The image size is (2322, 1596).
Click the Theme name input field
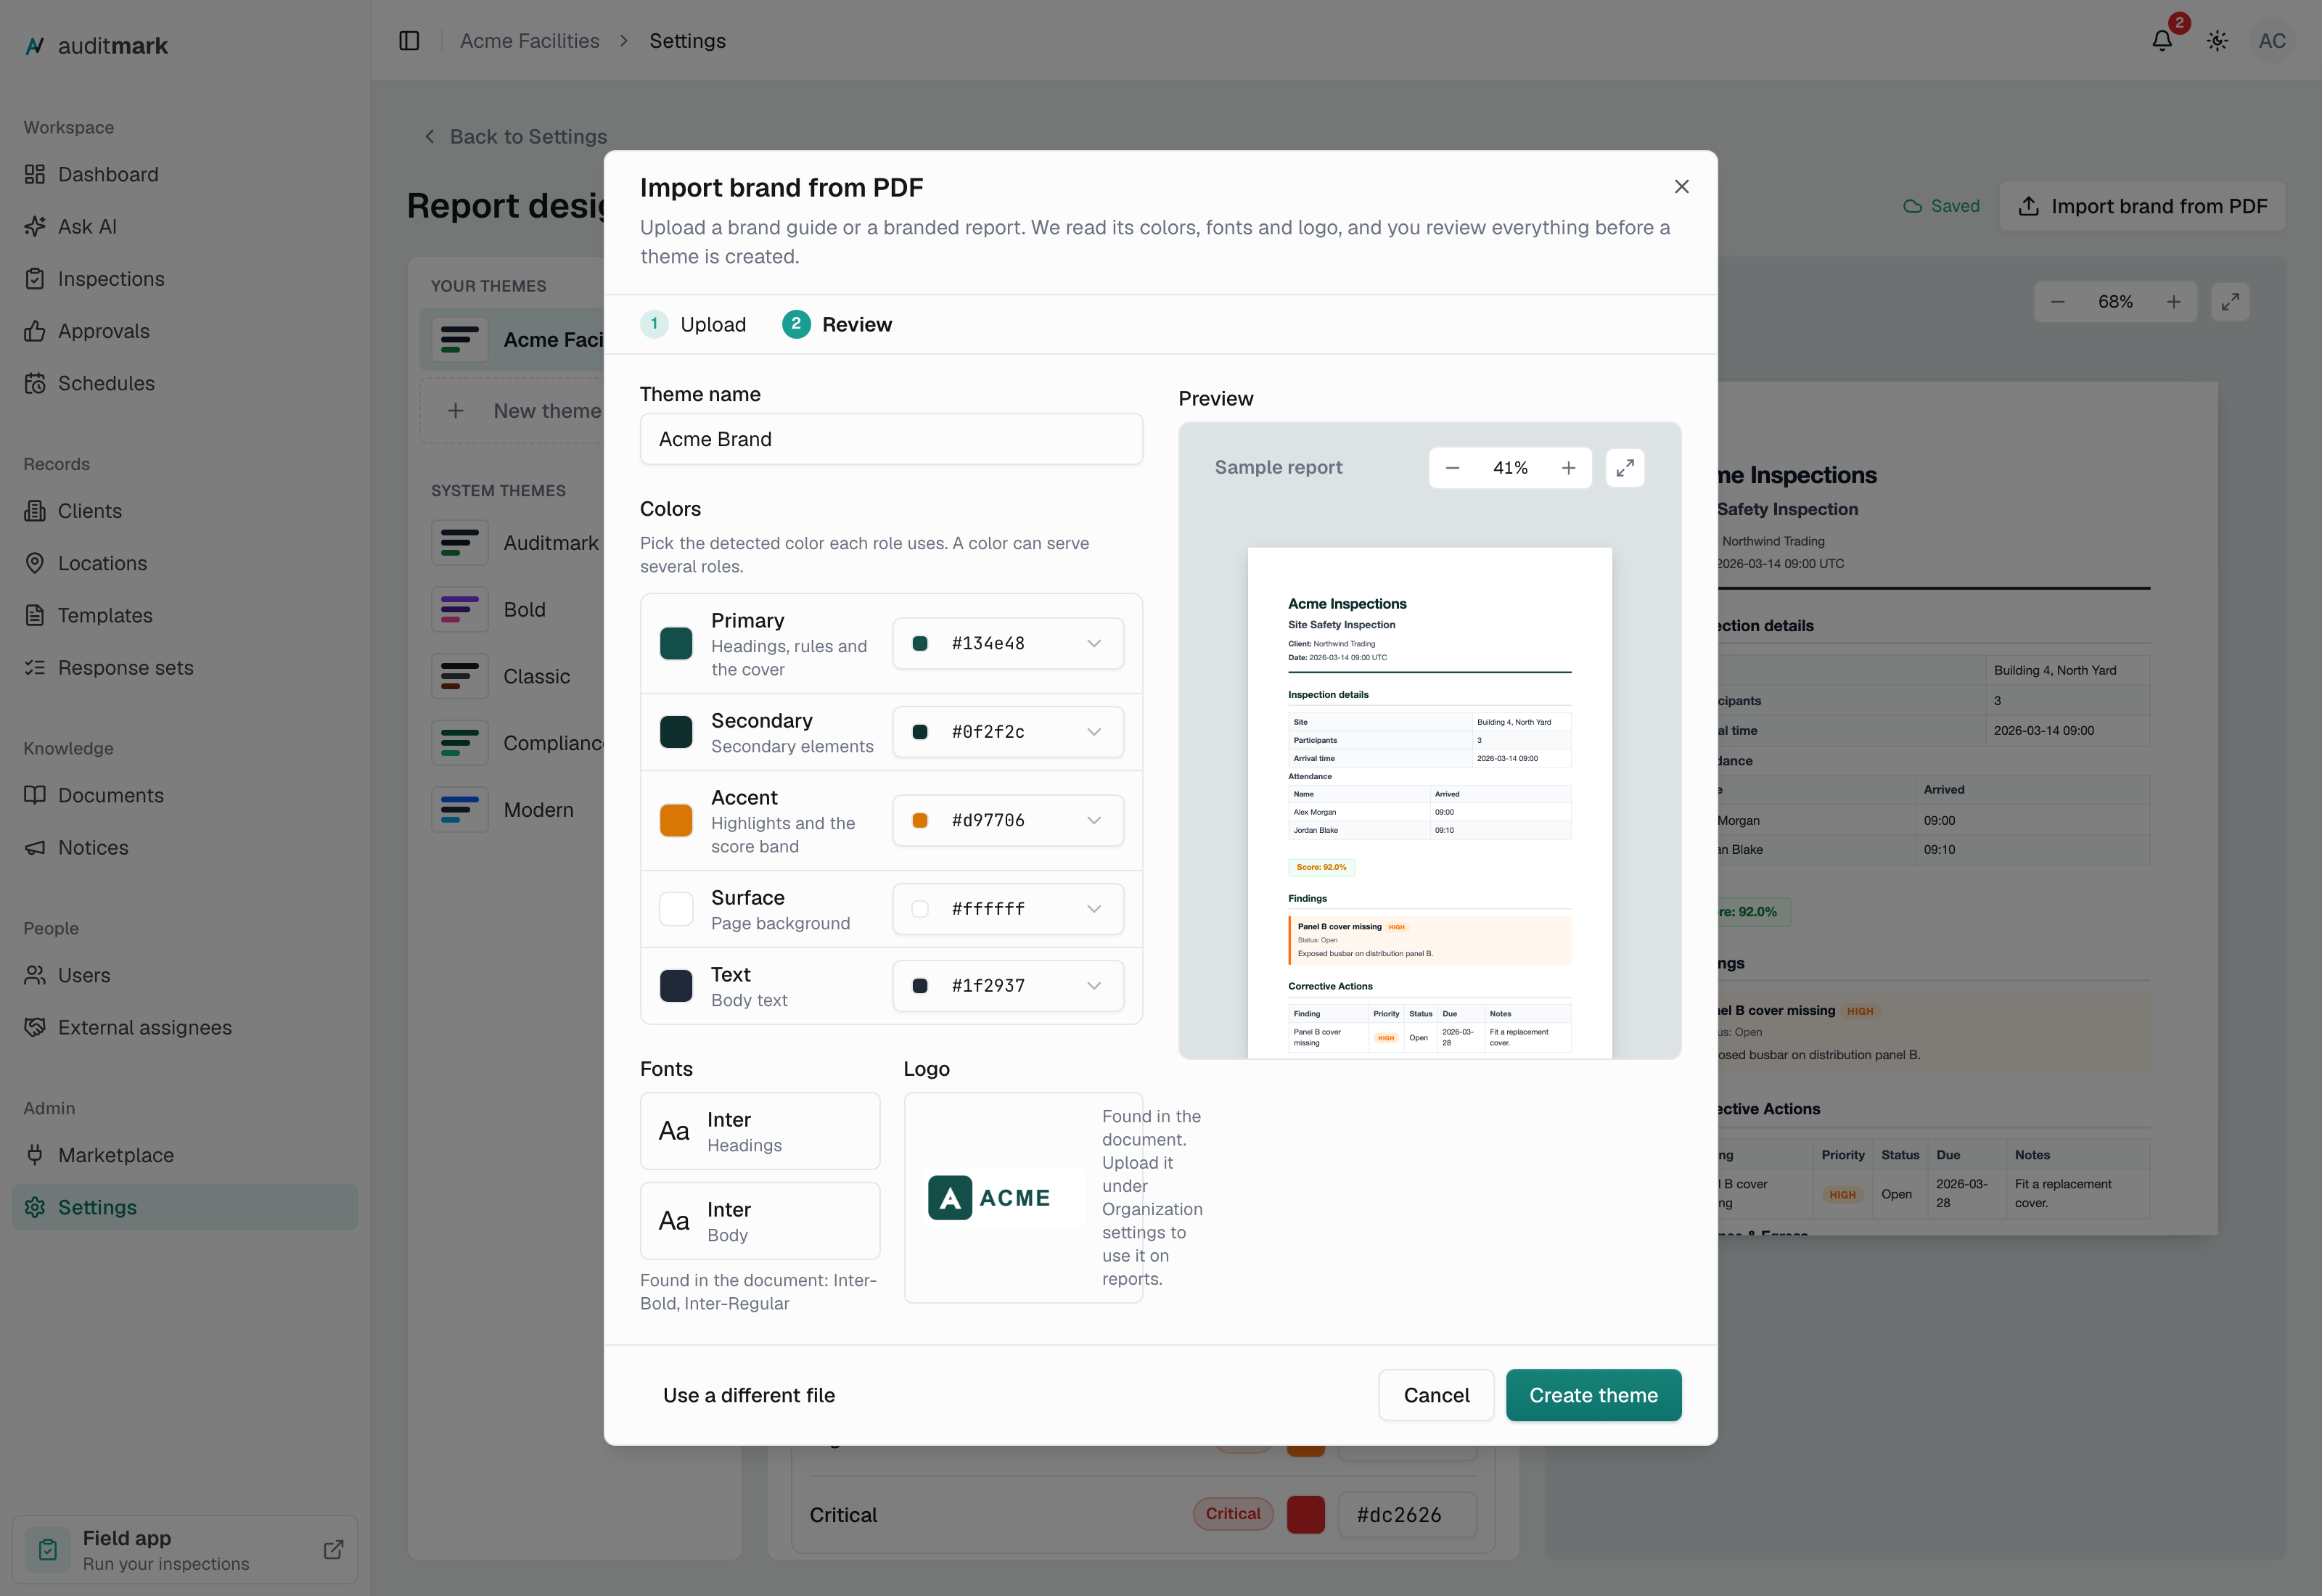click(x=891, y=439)
